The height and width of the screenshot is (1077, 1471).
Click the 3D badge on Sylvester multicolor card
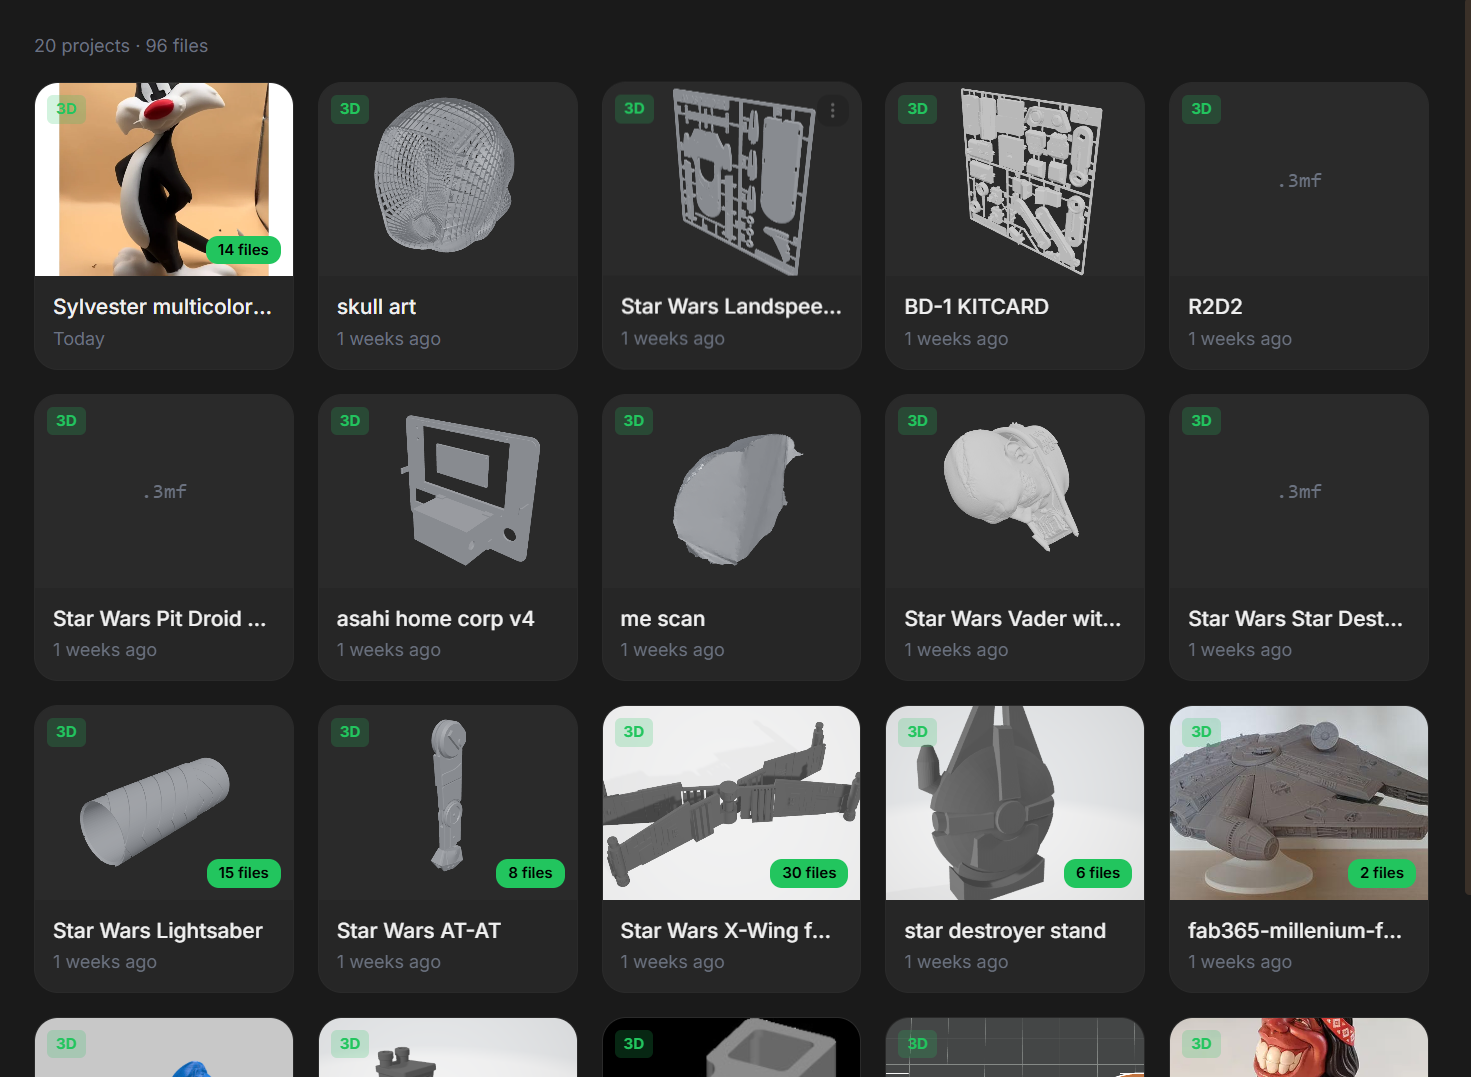tap(66, 109)
